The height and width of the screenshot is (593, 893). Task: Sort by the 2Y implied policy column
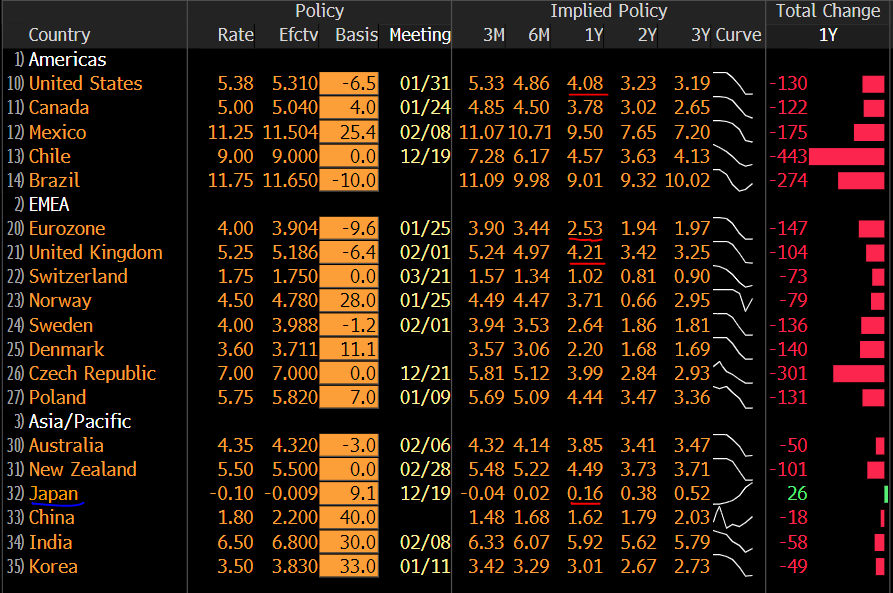pyautogui.click(x=647, y=35)
